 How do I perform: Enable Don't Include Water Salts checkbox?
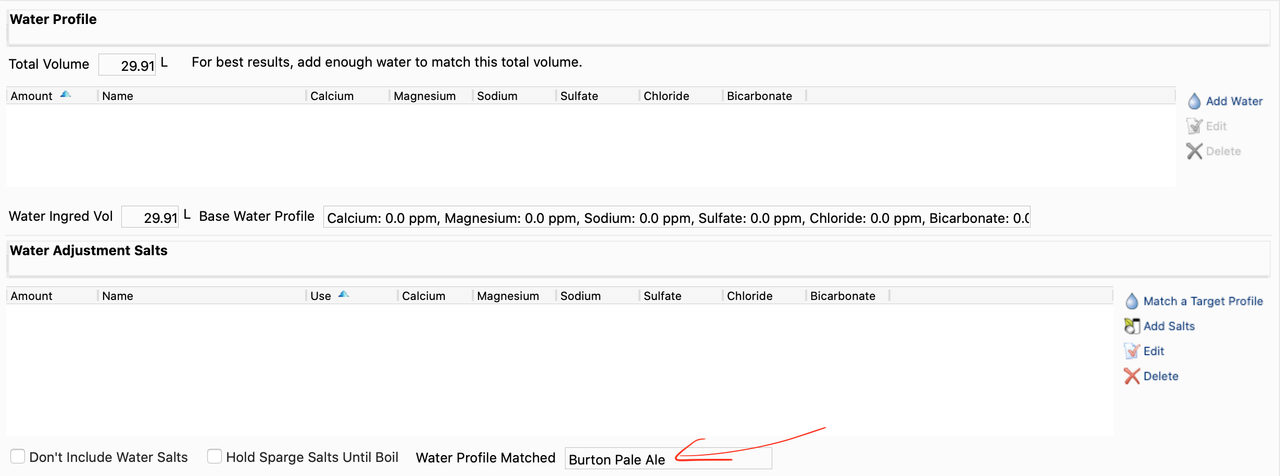coord(17,457)
